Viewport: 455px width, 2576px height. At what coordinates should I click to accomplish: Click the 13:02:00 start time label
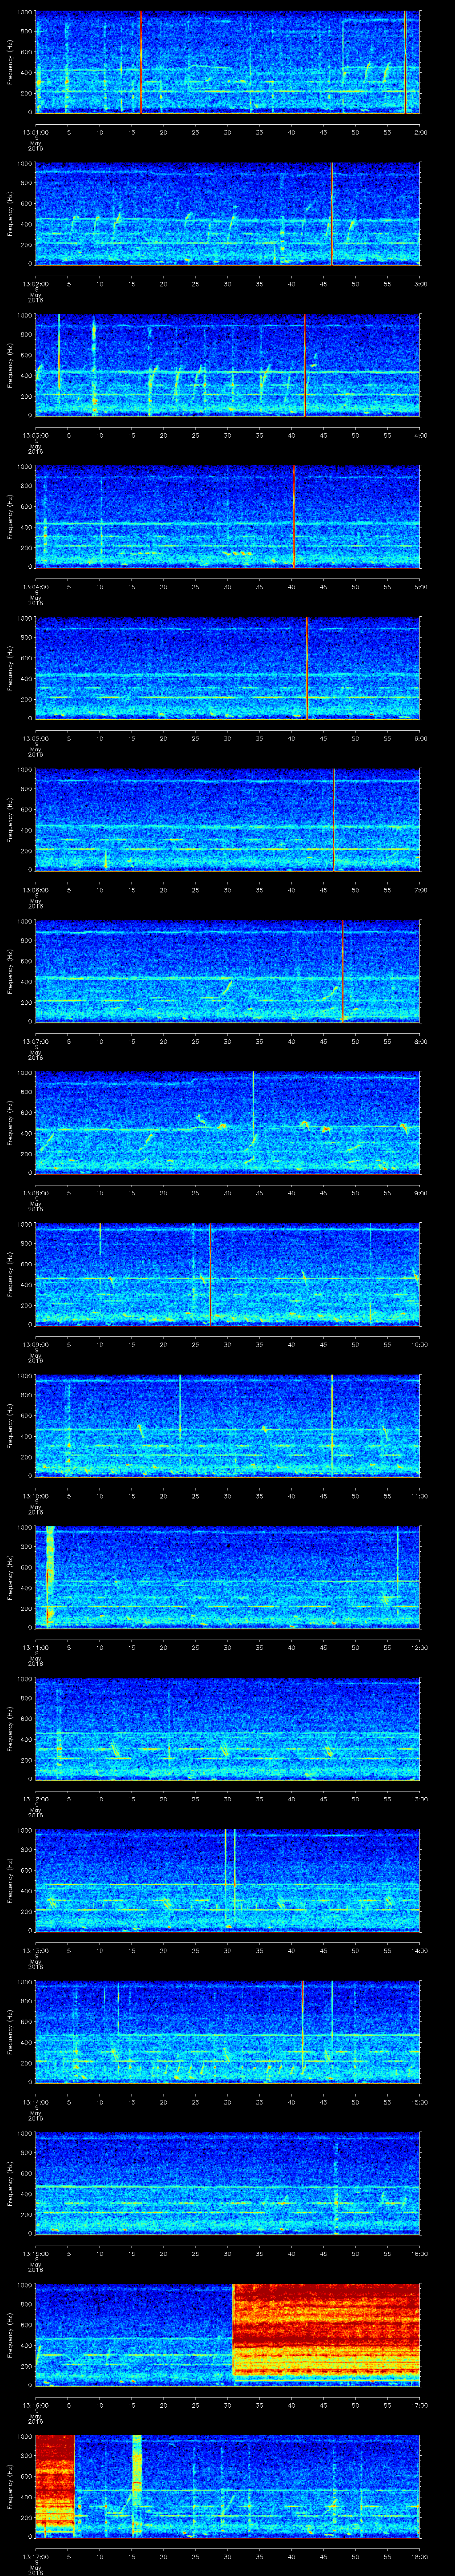click(35, 284)
